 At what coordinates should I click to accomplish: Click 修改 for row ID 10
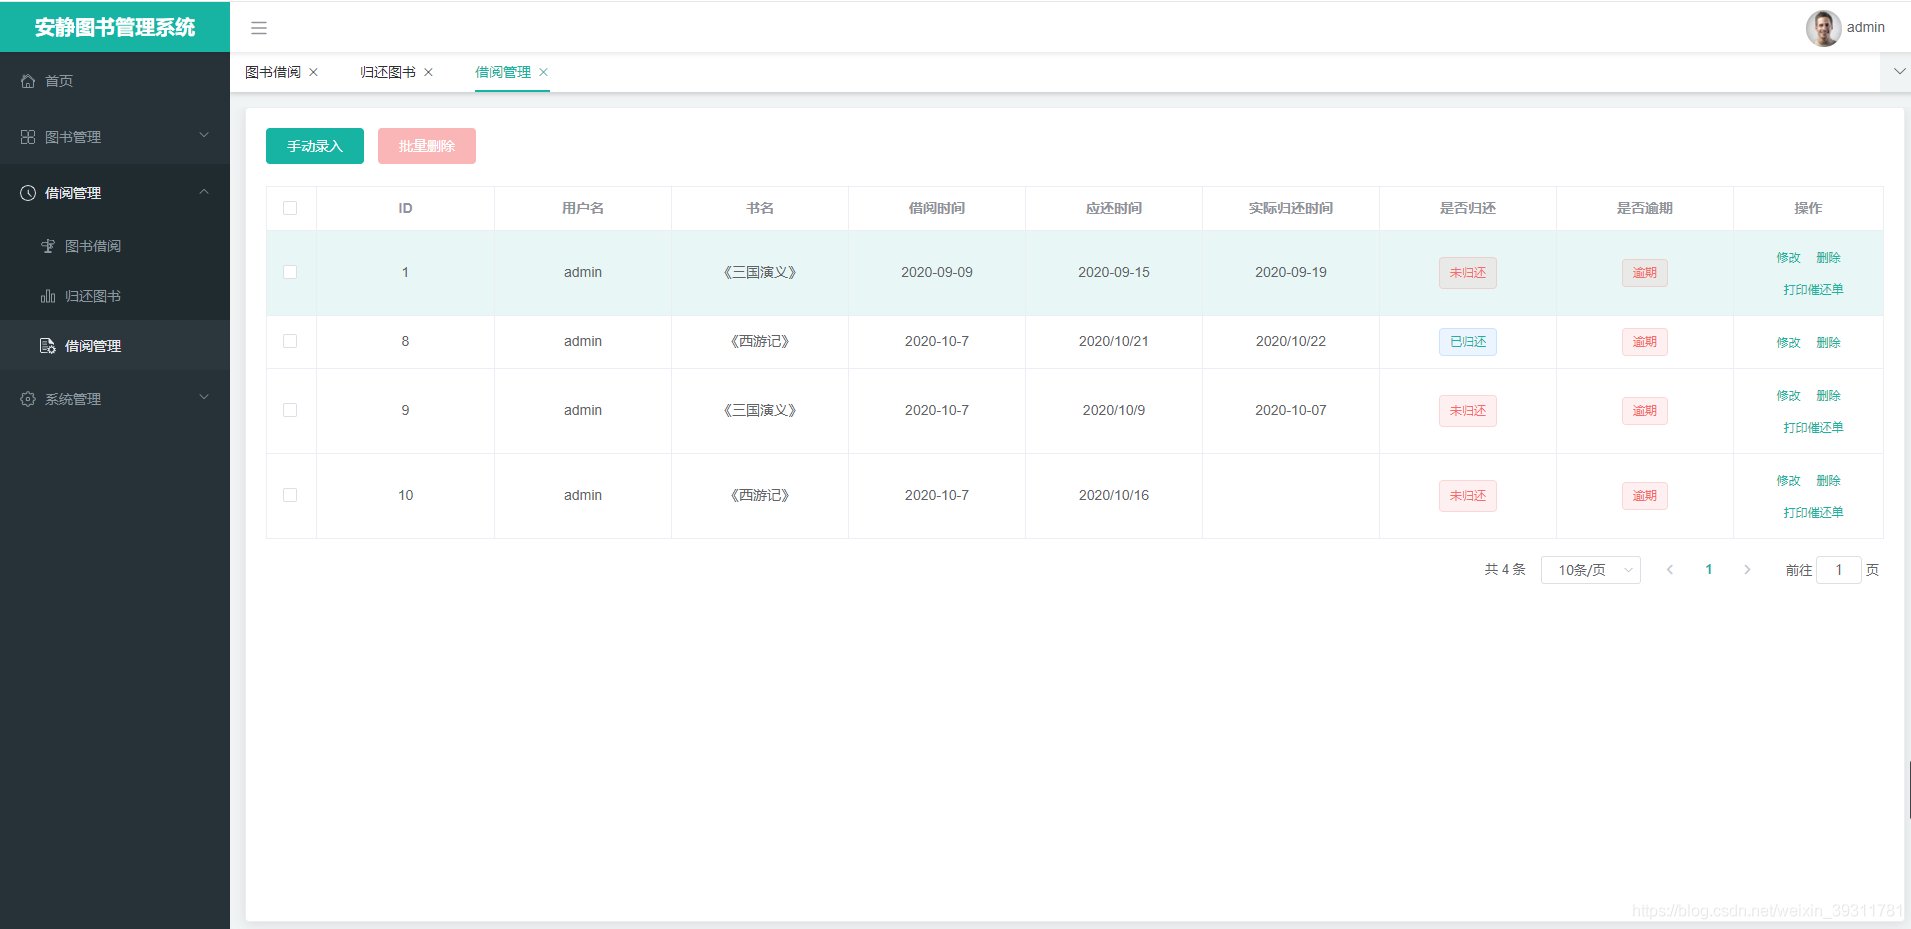1789,481
